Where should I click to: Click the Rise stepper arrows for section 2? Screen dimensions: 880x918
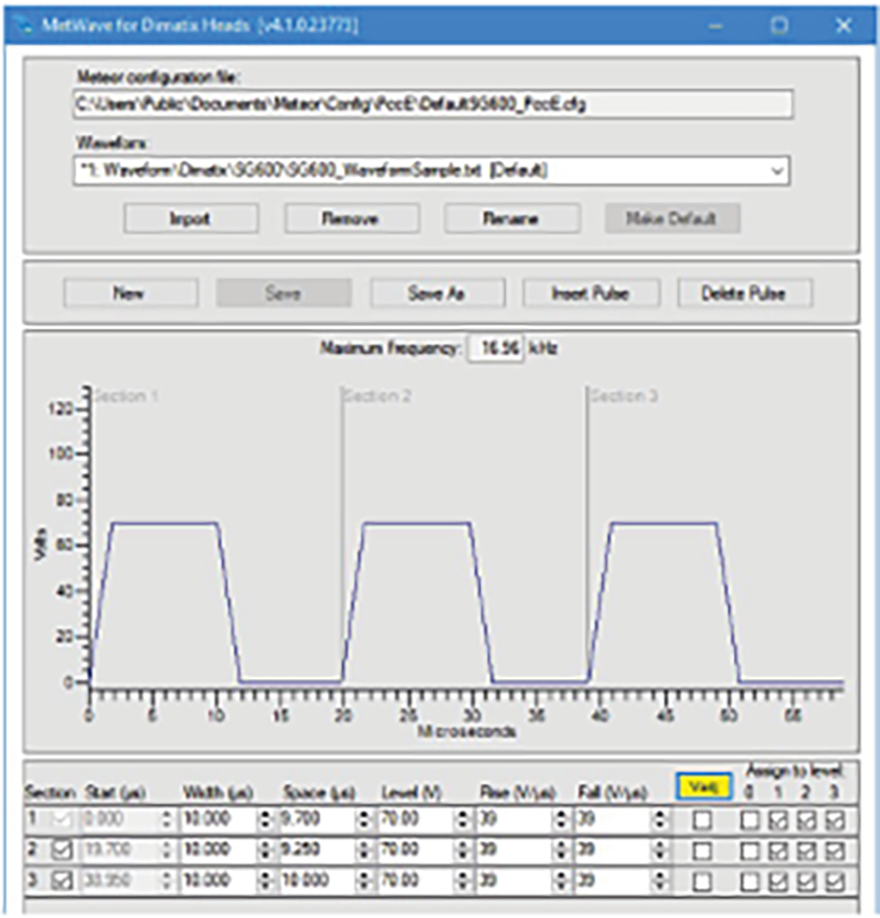coord(561,850)
